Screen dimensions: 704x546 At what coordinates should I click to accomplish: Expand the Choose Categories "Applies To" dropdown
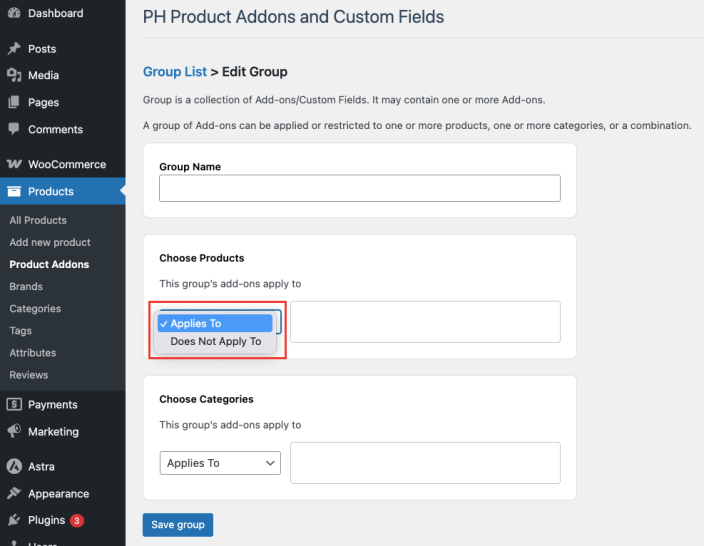220,463
